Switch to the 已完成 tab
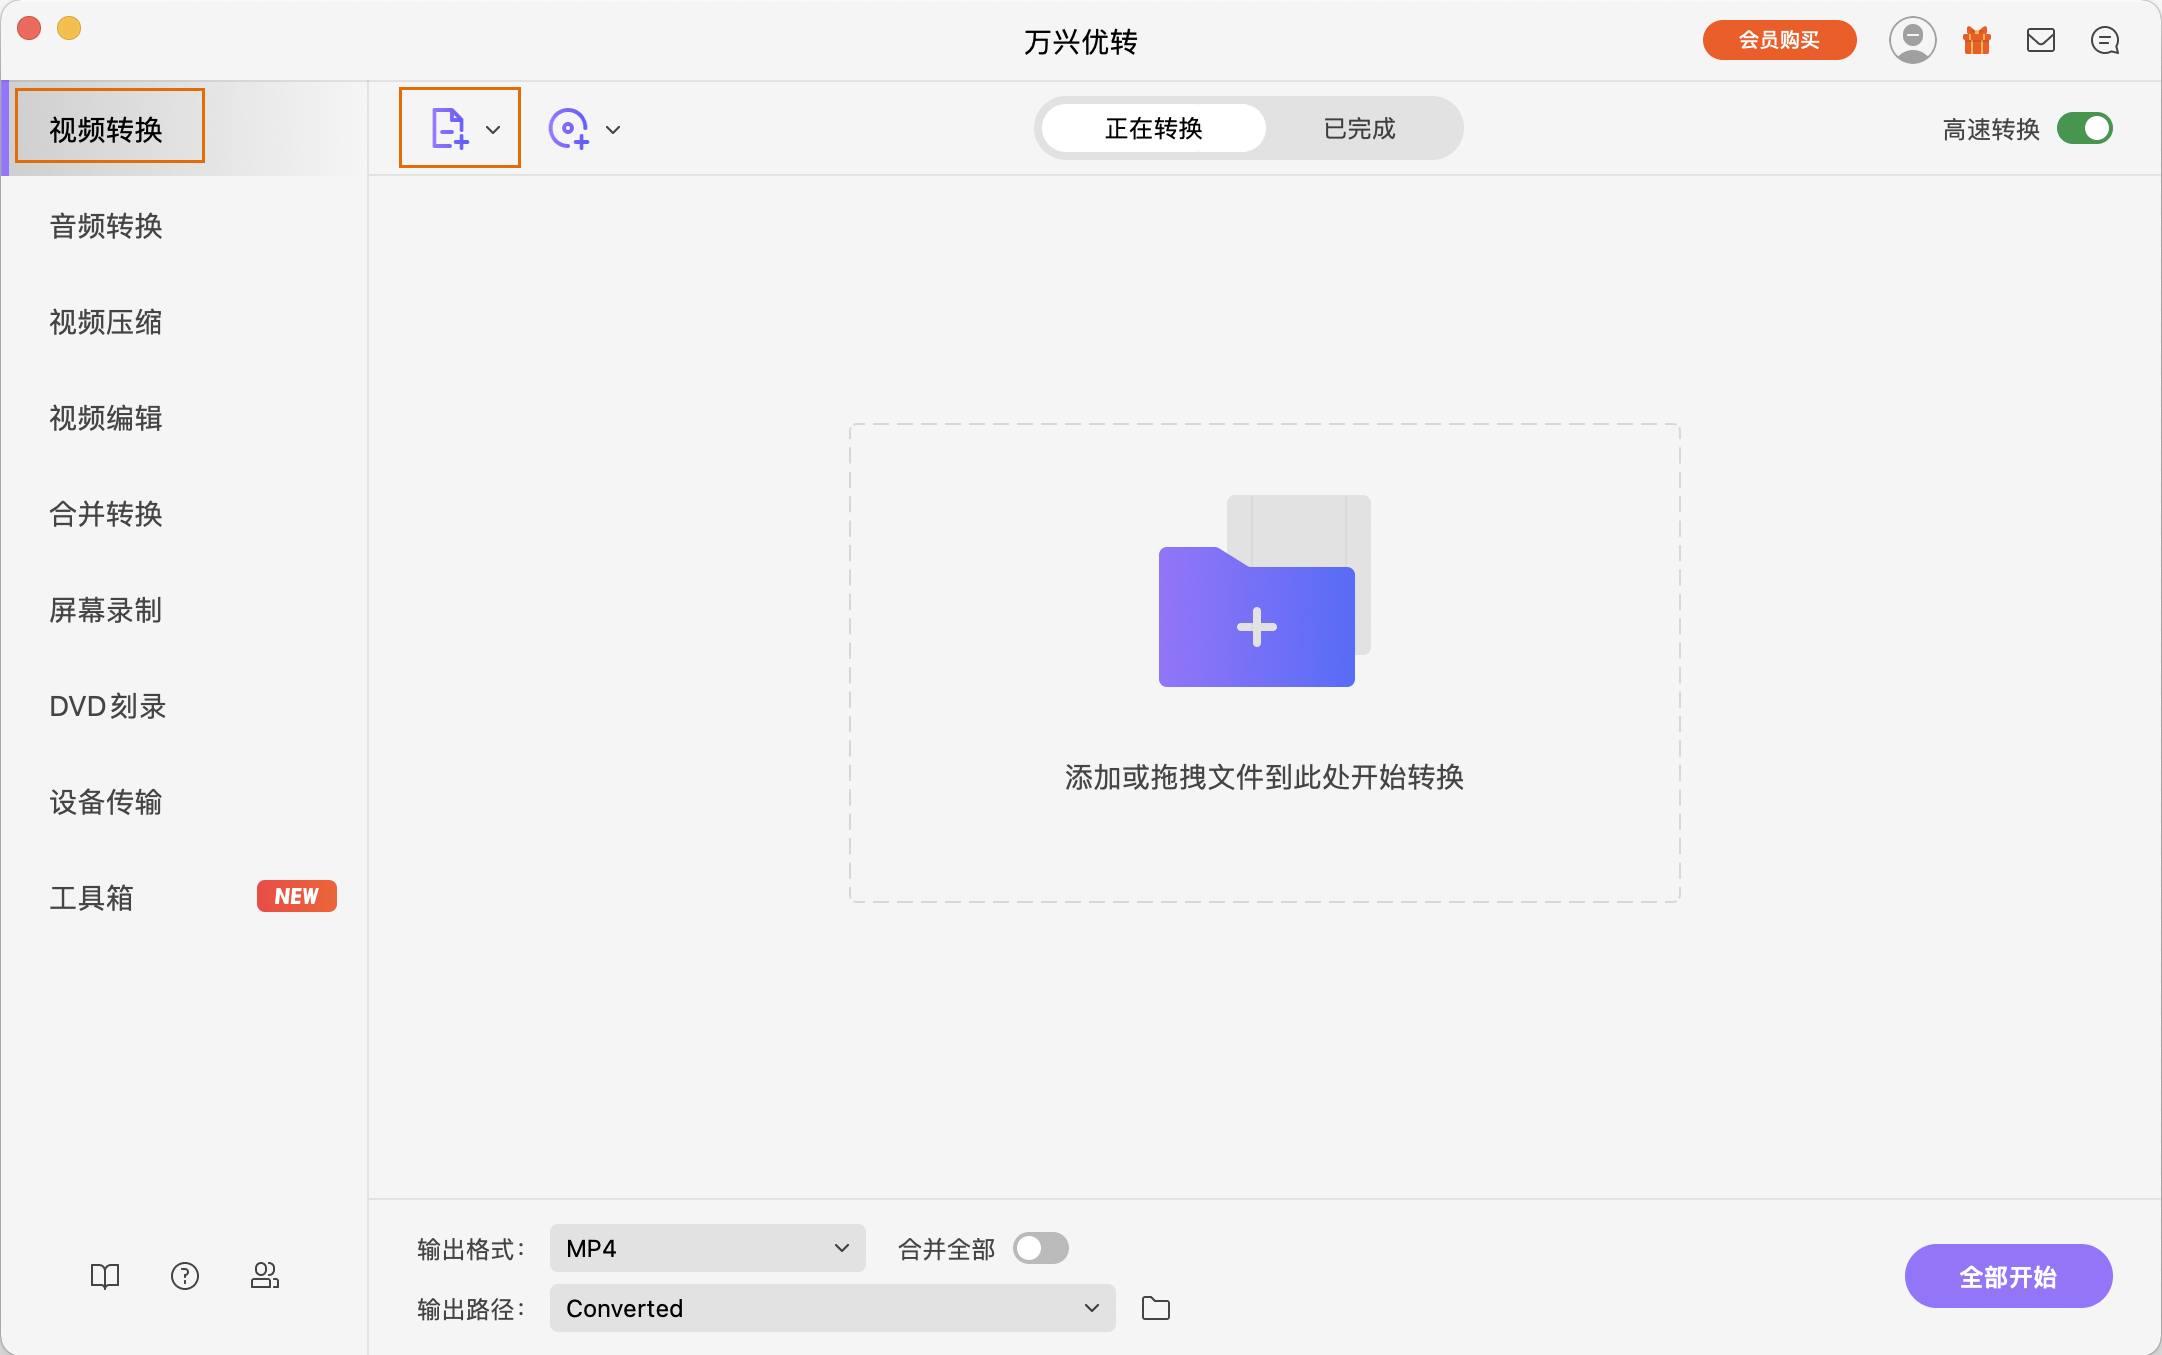This screenshot has height=1355, width=2162. pyautogui.click(x=1358, y=128)
